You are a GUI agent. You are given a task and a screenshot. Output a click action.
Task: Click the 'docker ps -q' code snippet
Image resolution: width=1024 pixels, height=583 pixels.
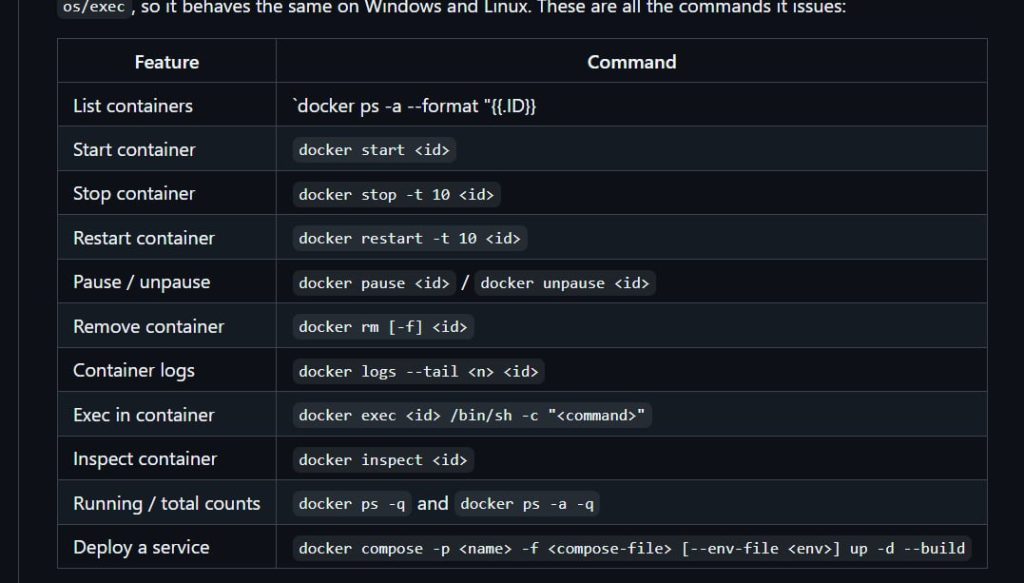tap(352, 503)
